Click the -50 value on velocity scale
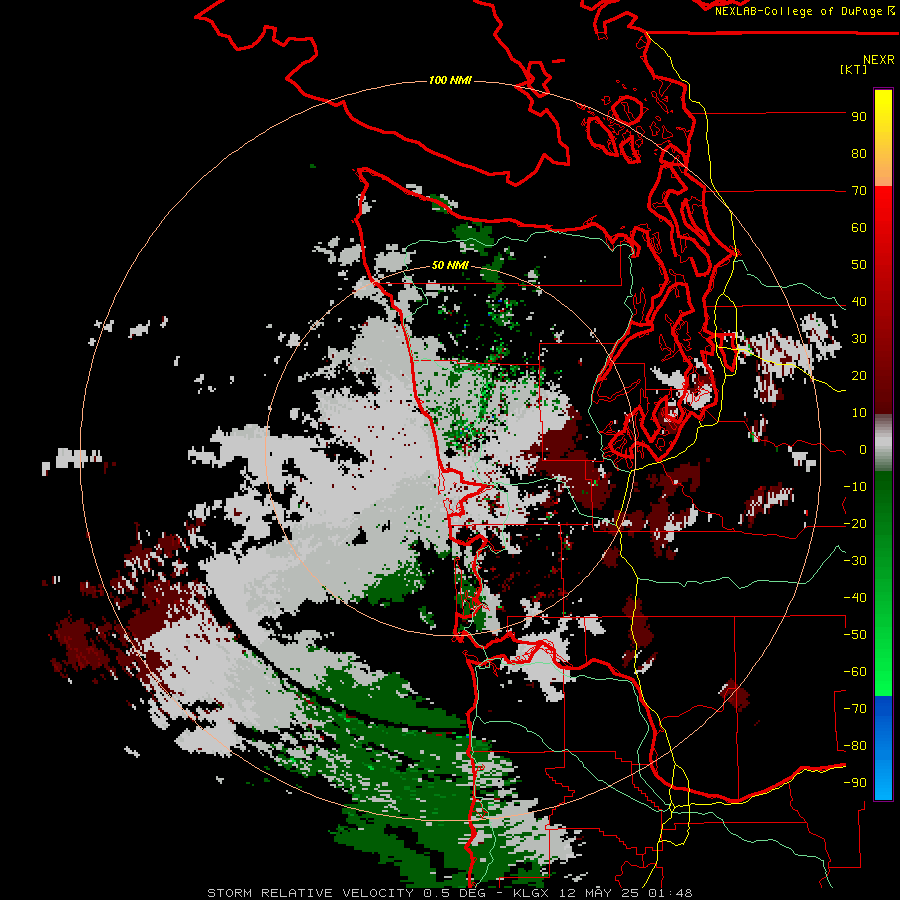The height and width of the screenshot is (900, 900). (x=855, y=635)
